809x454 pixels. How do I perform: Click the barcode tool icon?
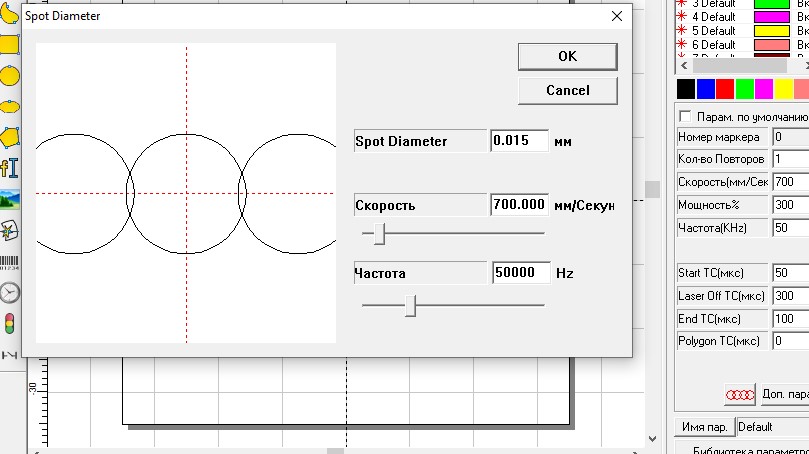pyautogui.click(x=9, y=262)
